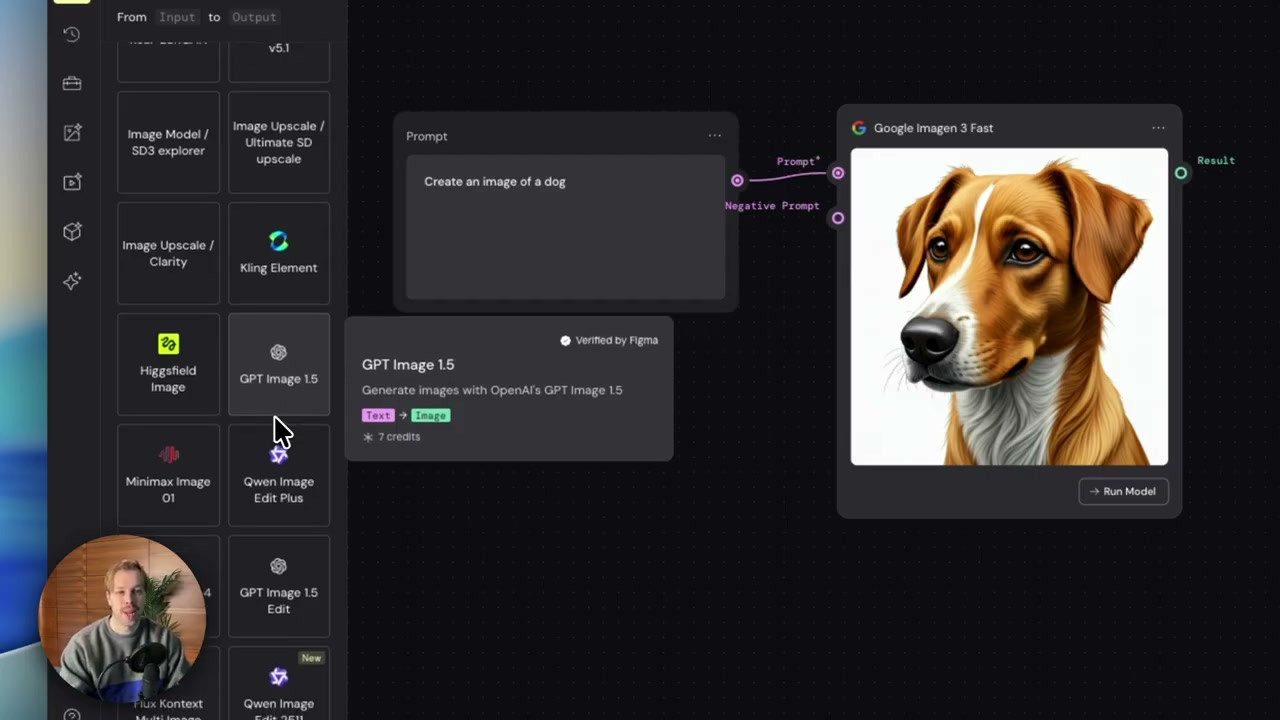Click the Prompt node title
The image size is (1280, 720).
click(427, 136)
